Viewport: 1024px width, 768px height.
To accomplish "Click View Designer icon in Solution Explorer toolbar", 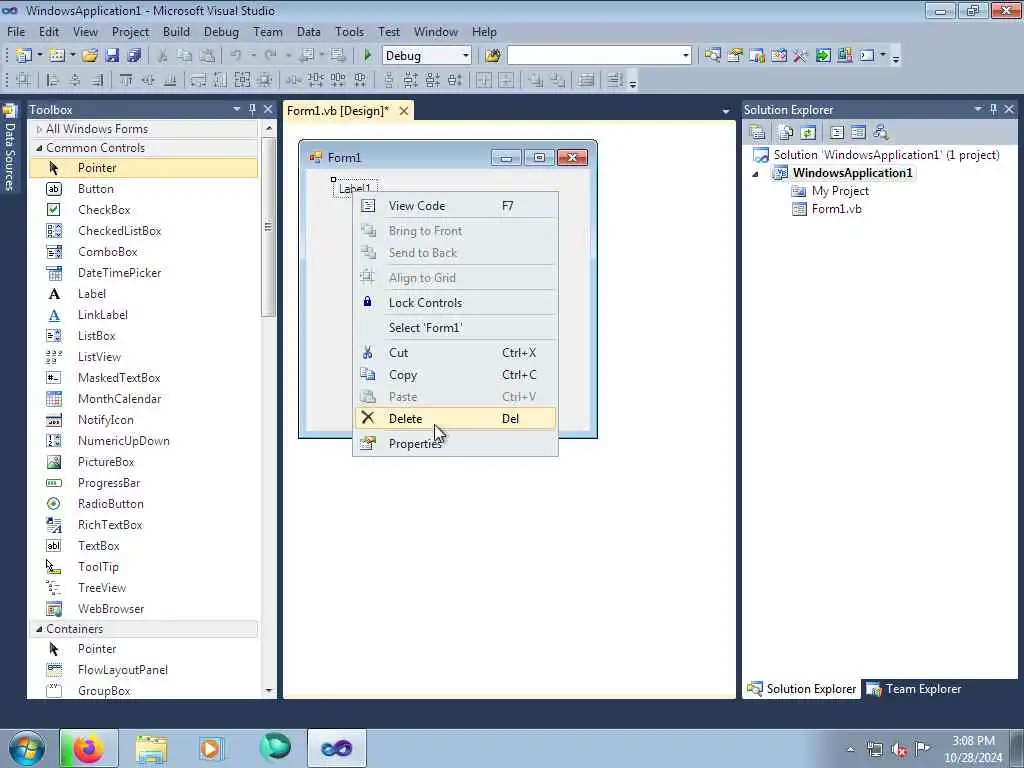I will click(858, 133).
